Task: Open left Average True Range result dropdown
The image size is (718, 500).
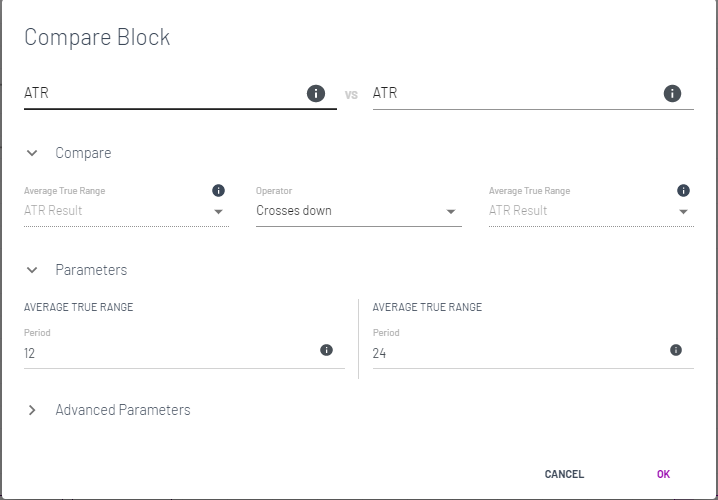Action: pos(126,211)
